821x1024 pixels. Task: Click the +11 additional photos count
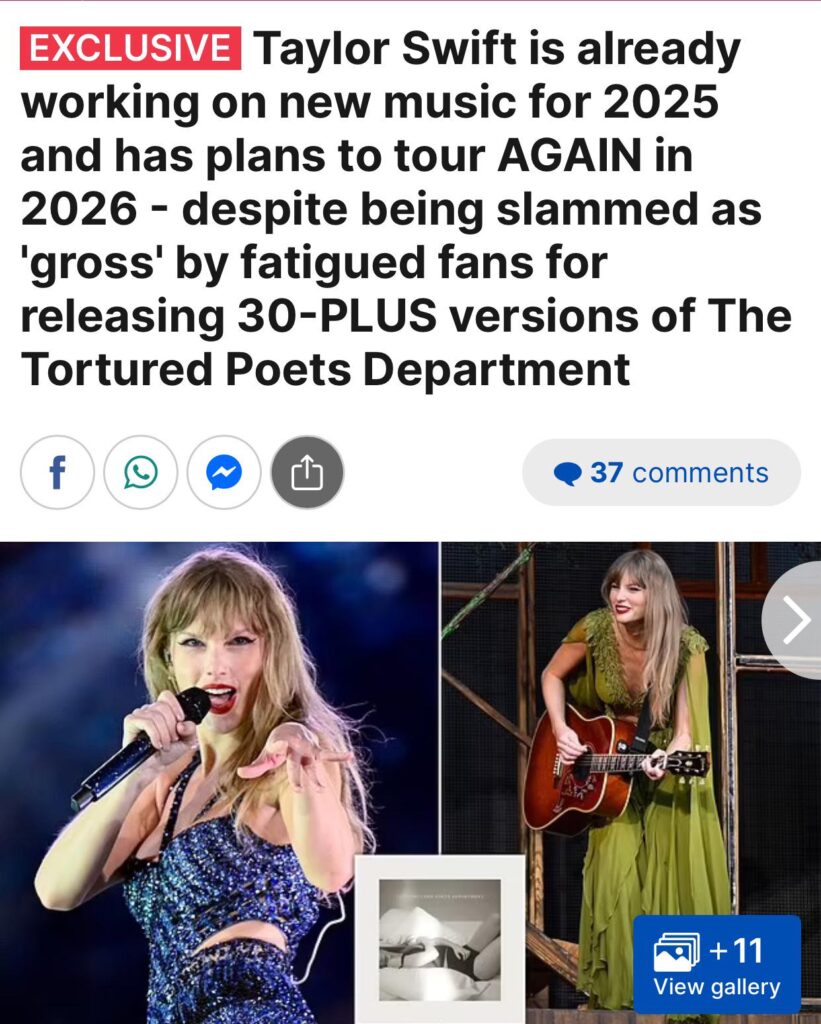[736, 950]
